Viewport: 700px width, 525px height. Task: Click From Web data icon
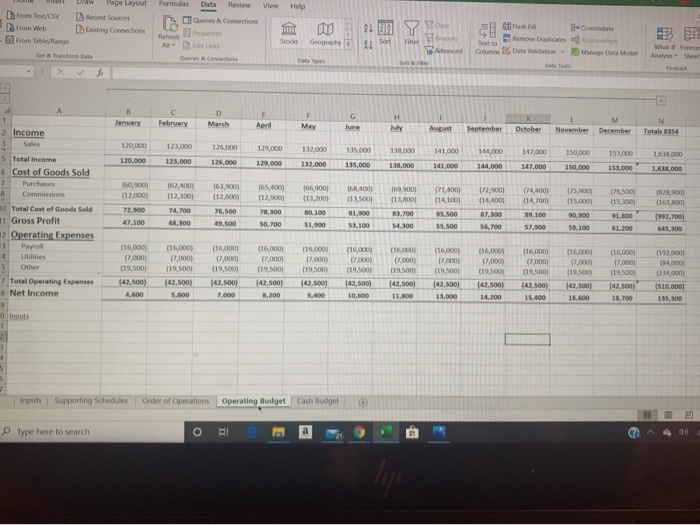coord(10,28)
